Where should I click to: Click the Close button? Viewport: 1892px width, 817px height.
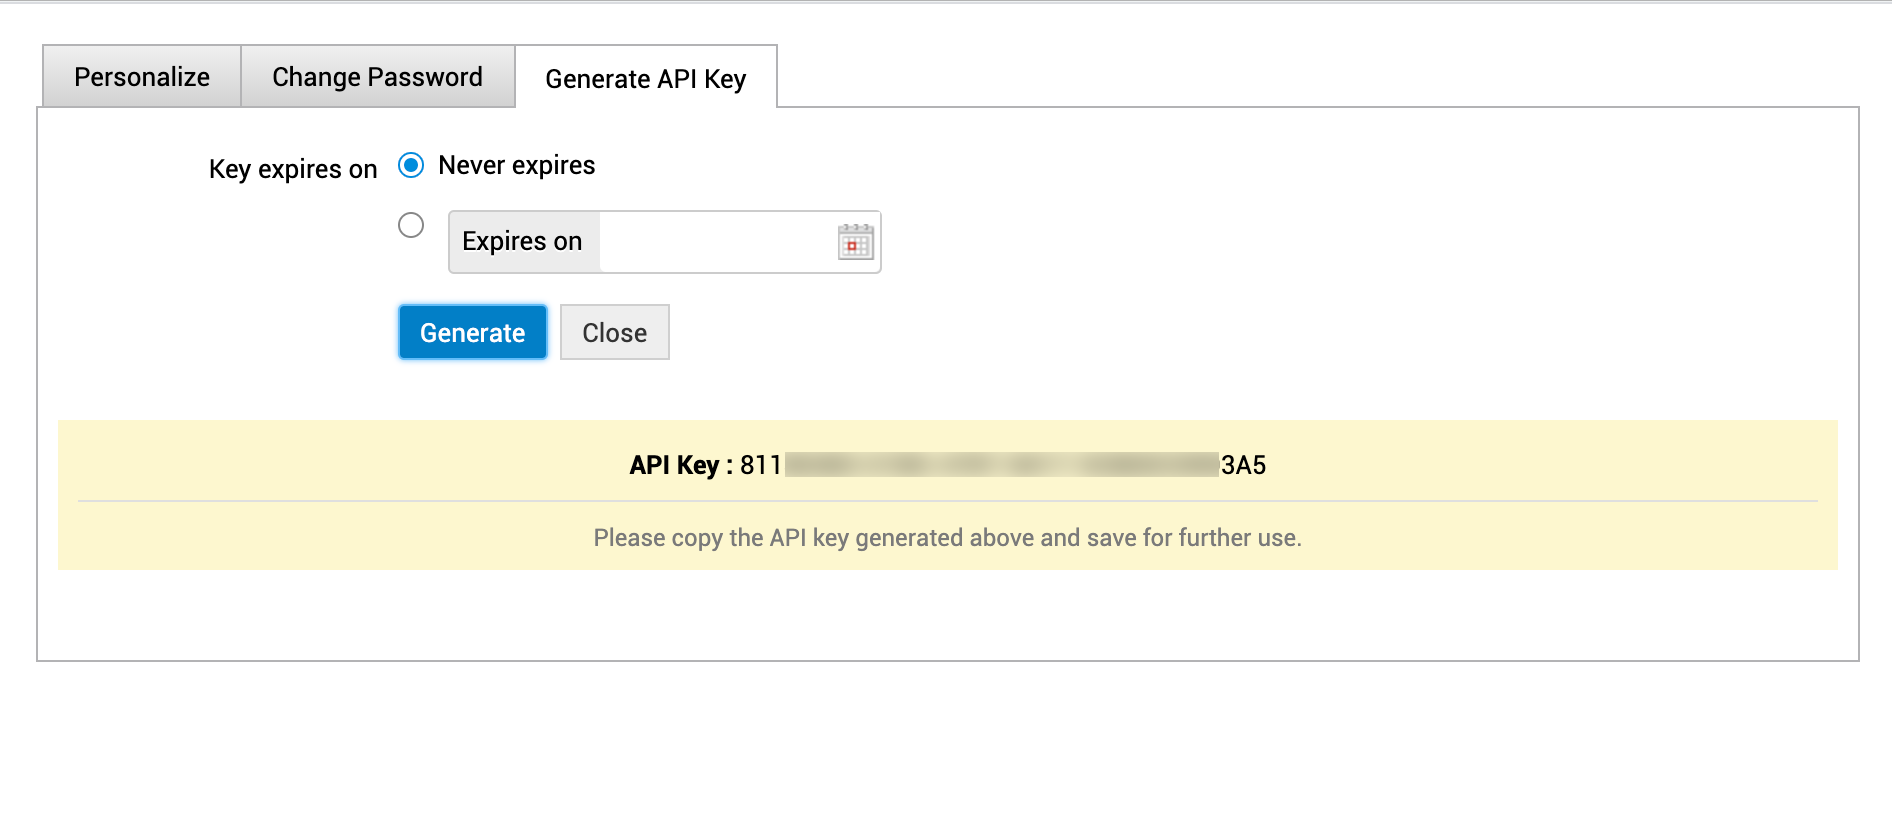tap(614, 332)
